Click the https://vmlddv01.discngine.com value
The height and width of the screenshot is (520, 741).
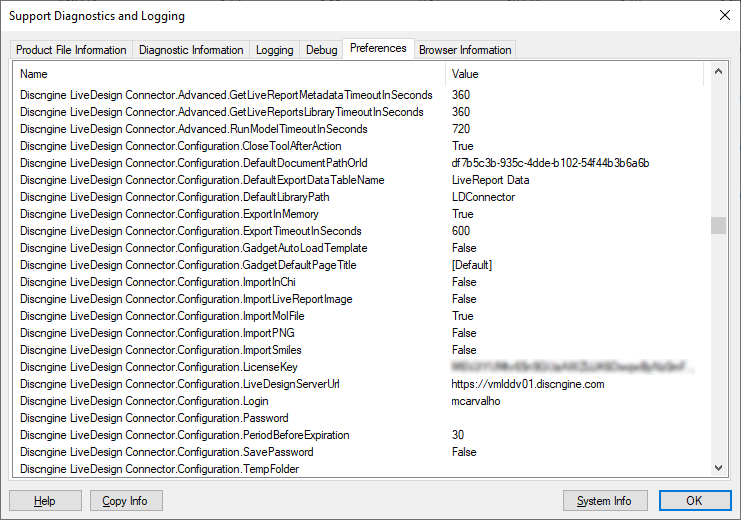tap(528, 384)
